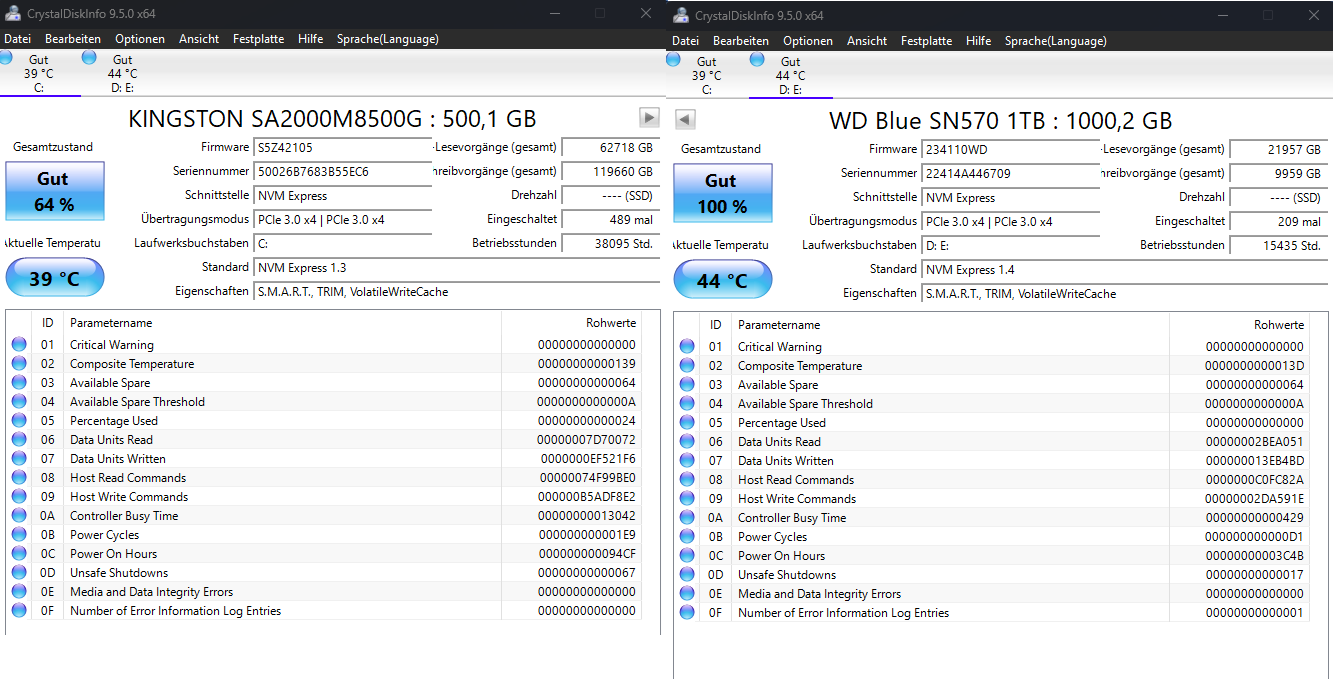Click Firmware field S5Z42105
Image resolution: width=1333 pixels, height=679 pixels.
pos(343,148)
